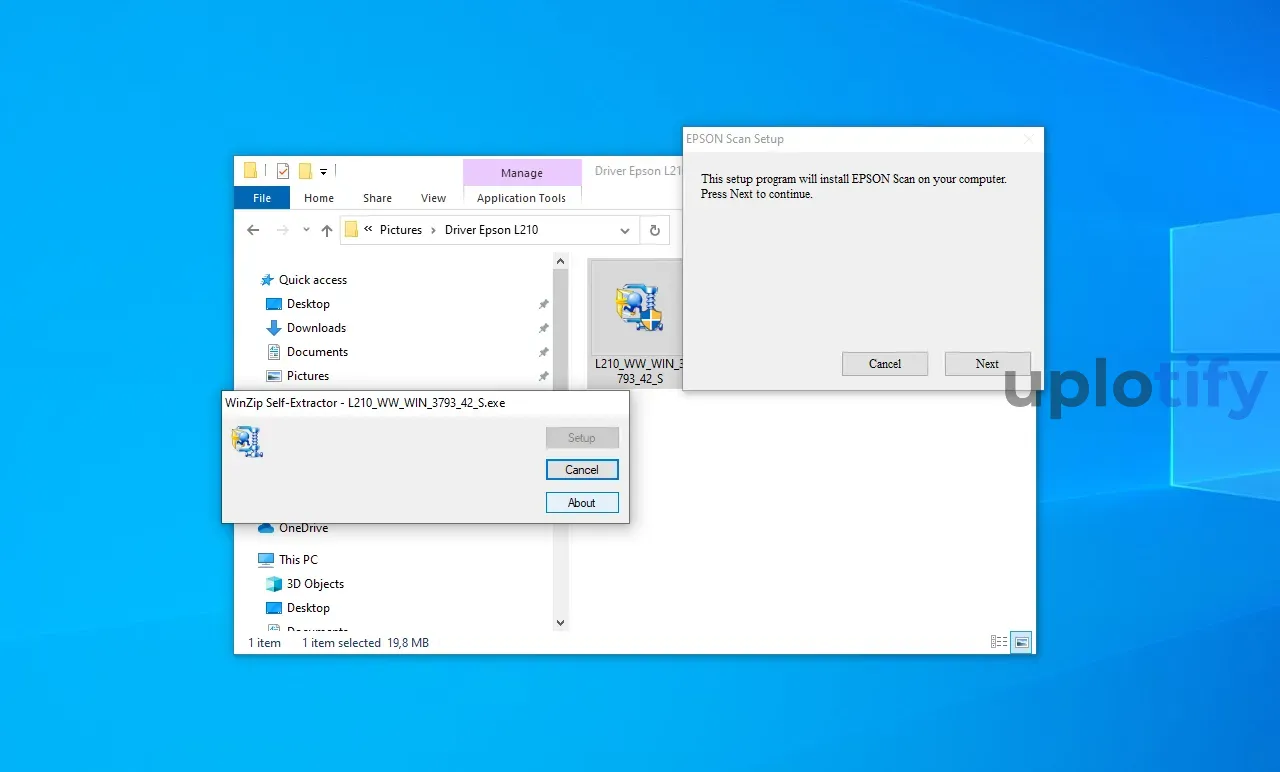Click the Downloads arrow icon

click(274, 328)
